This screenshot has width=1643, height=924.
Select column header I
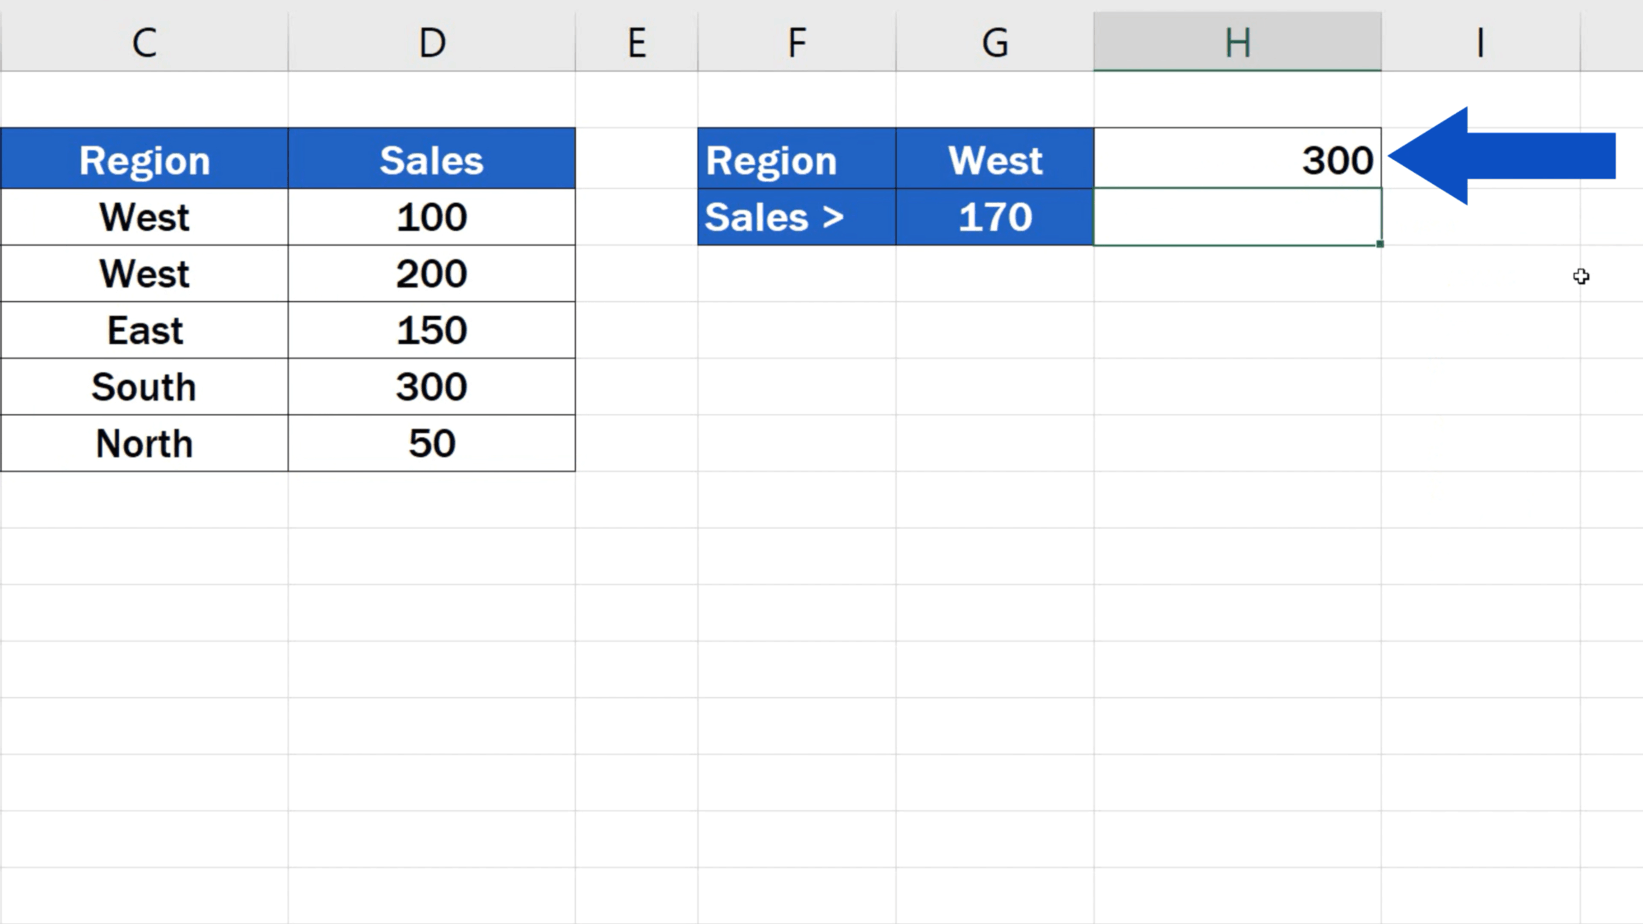[1479, 42]
